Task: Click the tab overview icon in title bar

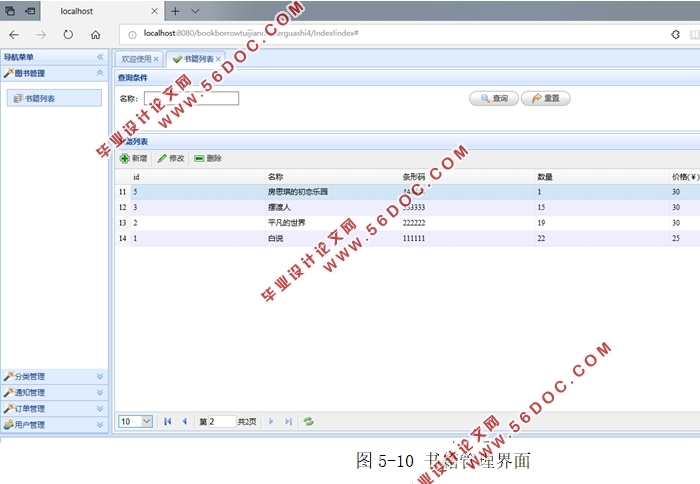Action: pyautogui.click(x=10, y=11)
